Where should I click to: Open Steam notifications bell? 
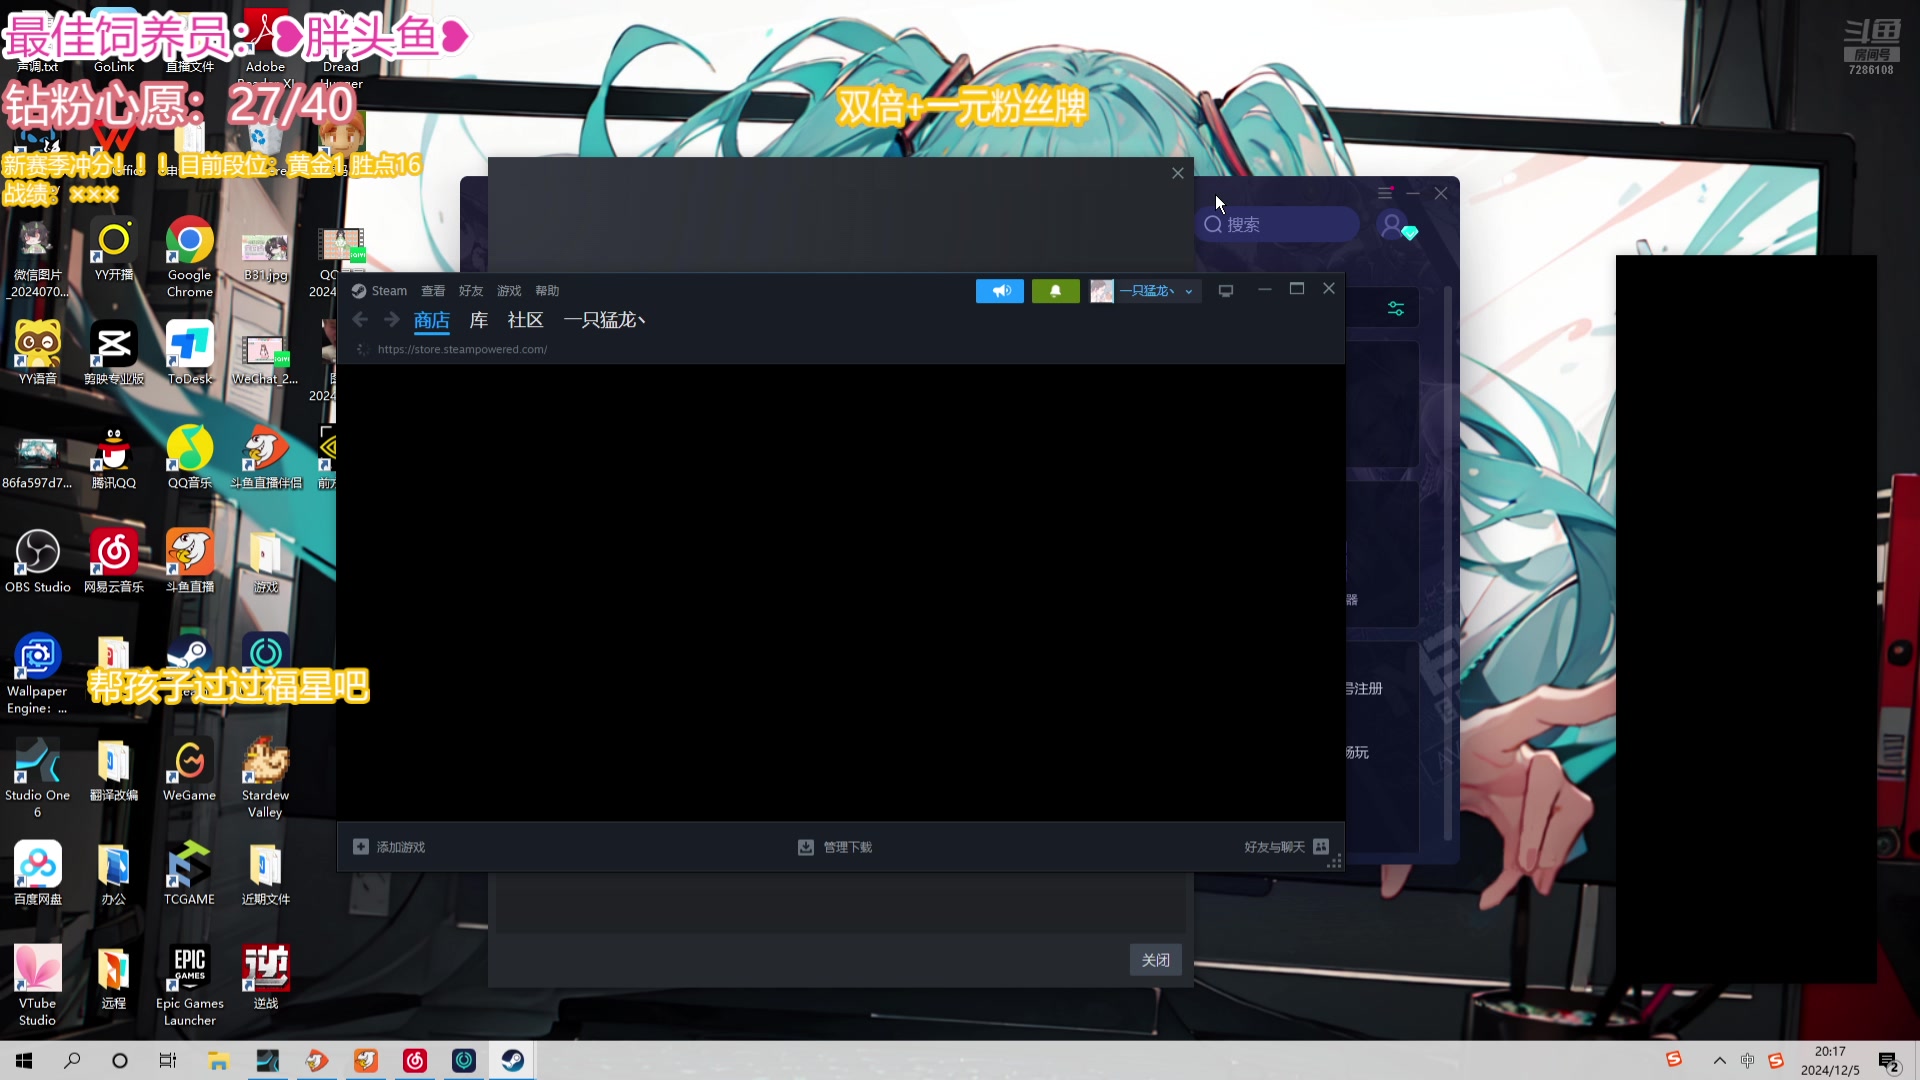1055,291
